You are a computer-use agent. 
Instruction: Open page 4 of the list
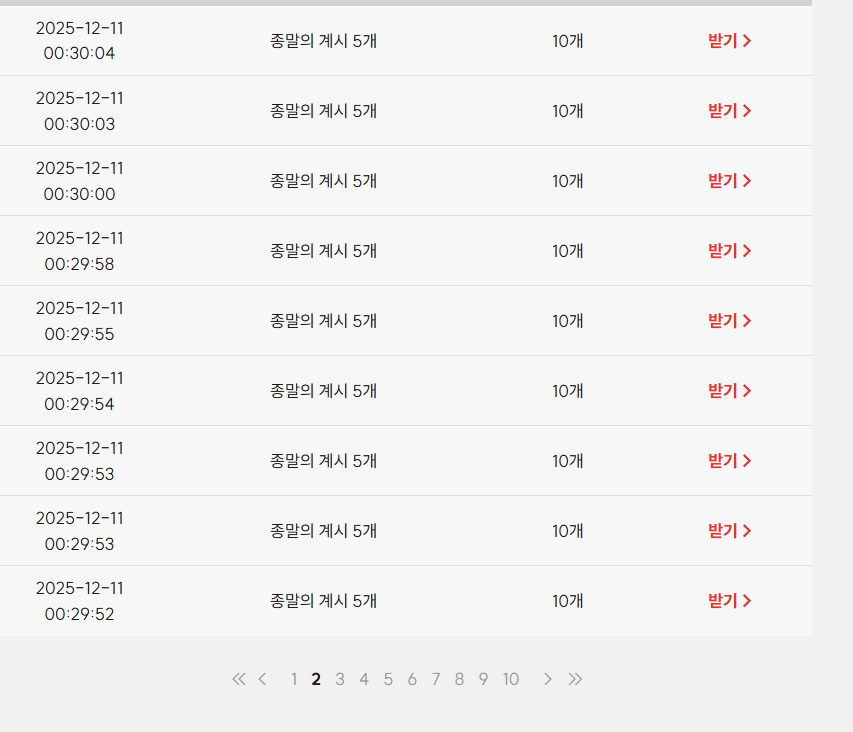[364, 679]
